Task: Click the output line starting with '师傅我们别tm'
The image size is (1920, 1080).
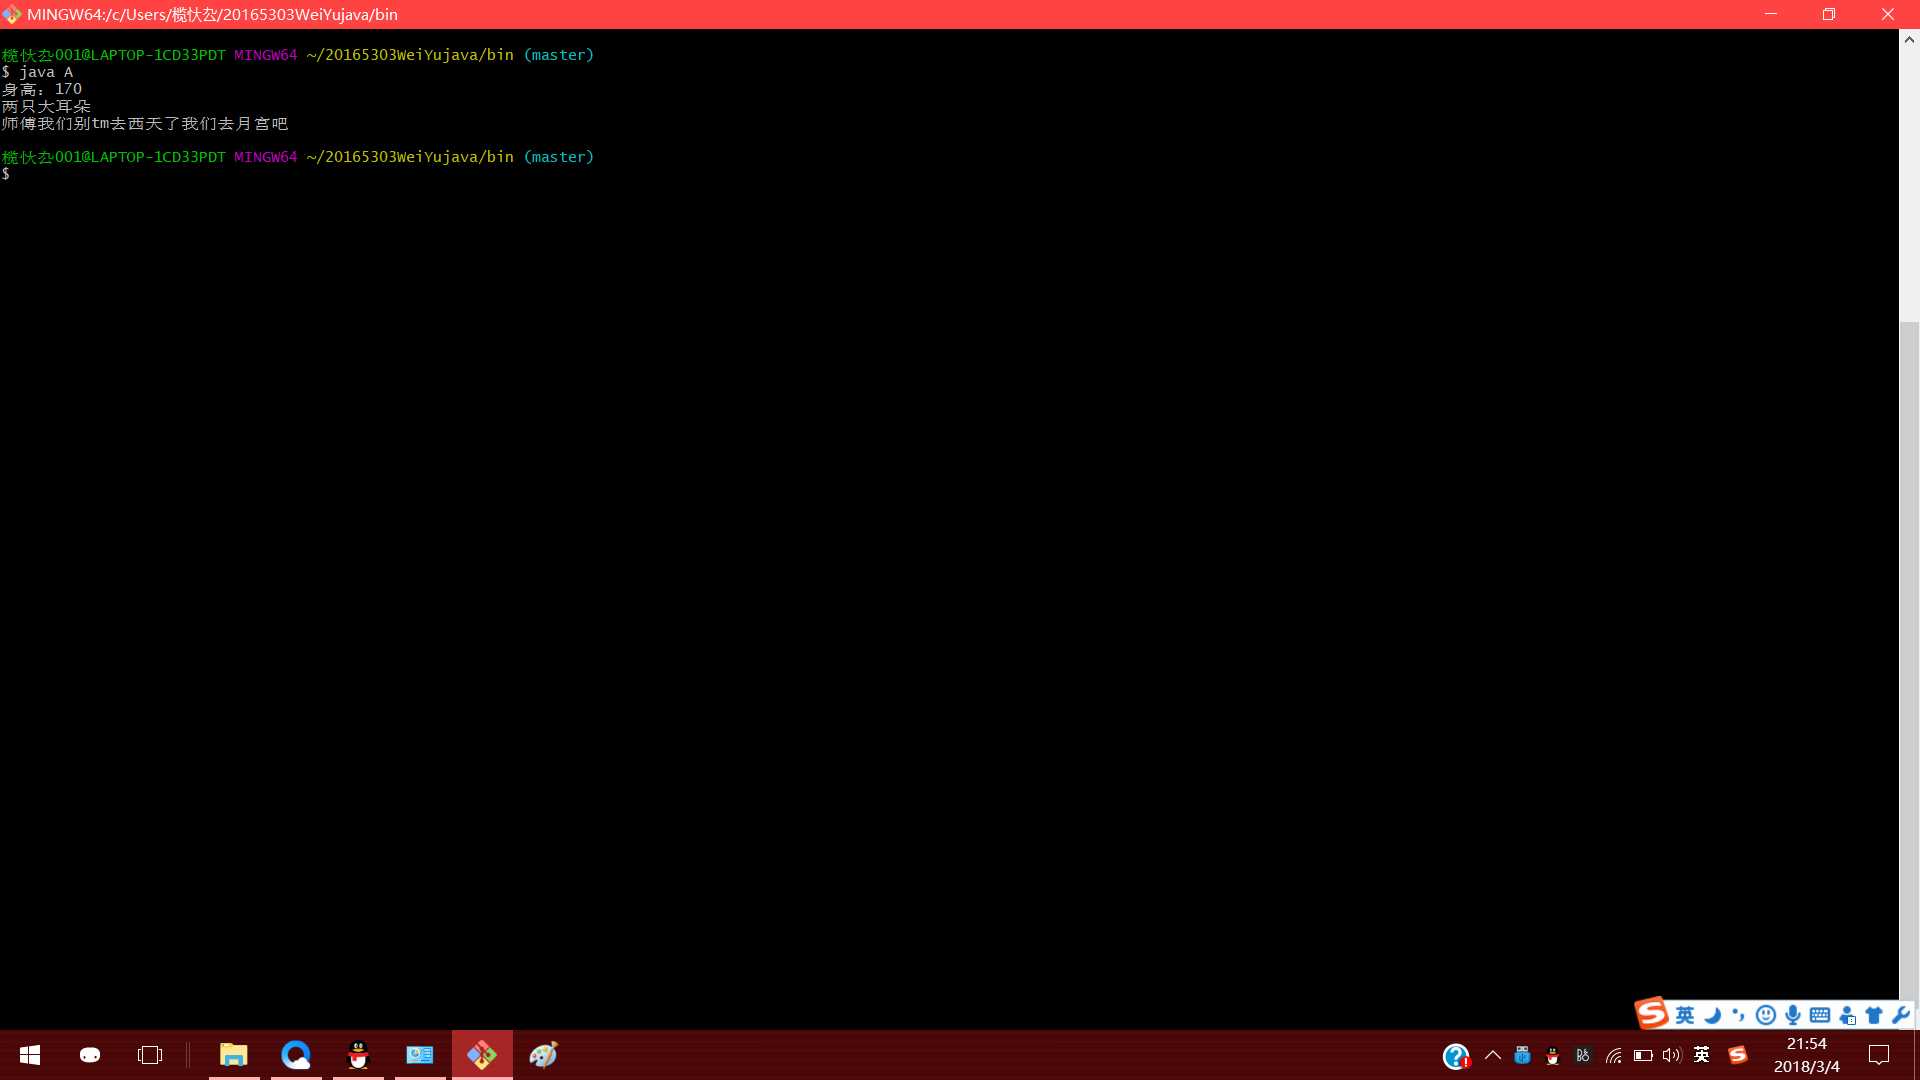Action: coord(145,123)
